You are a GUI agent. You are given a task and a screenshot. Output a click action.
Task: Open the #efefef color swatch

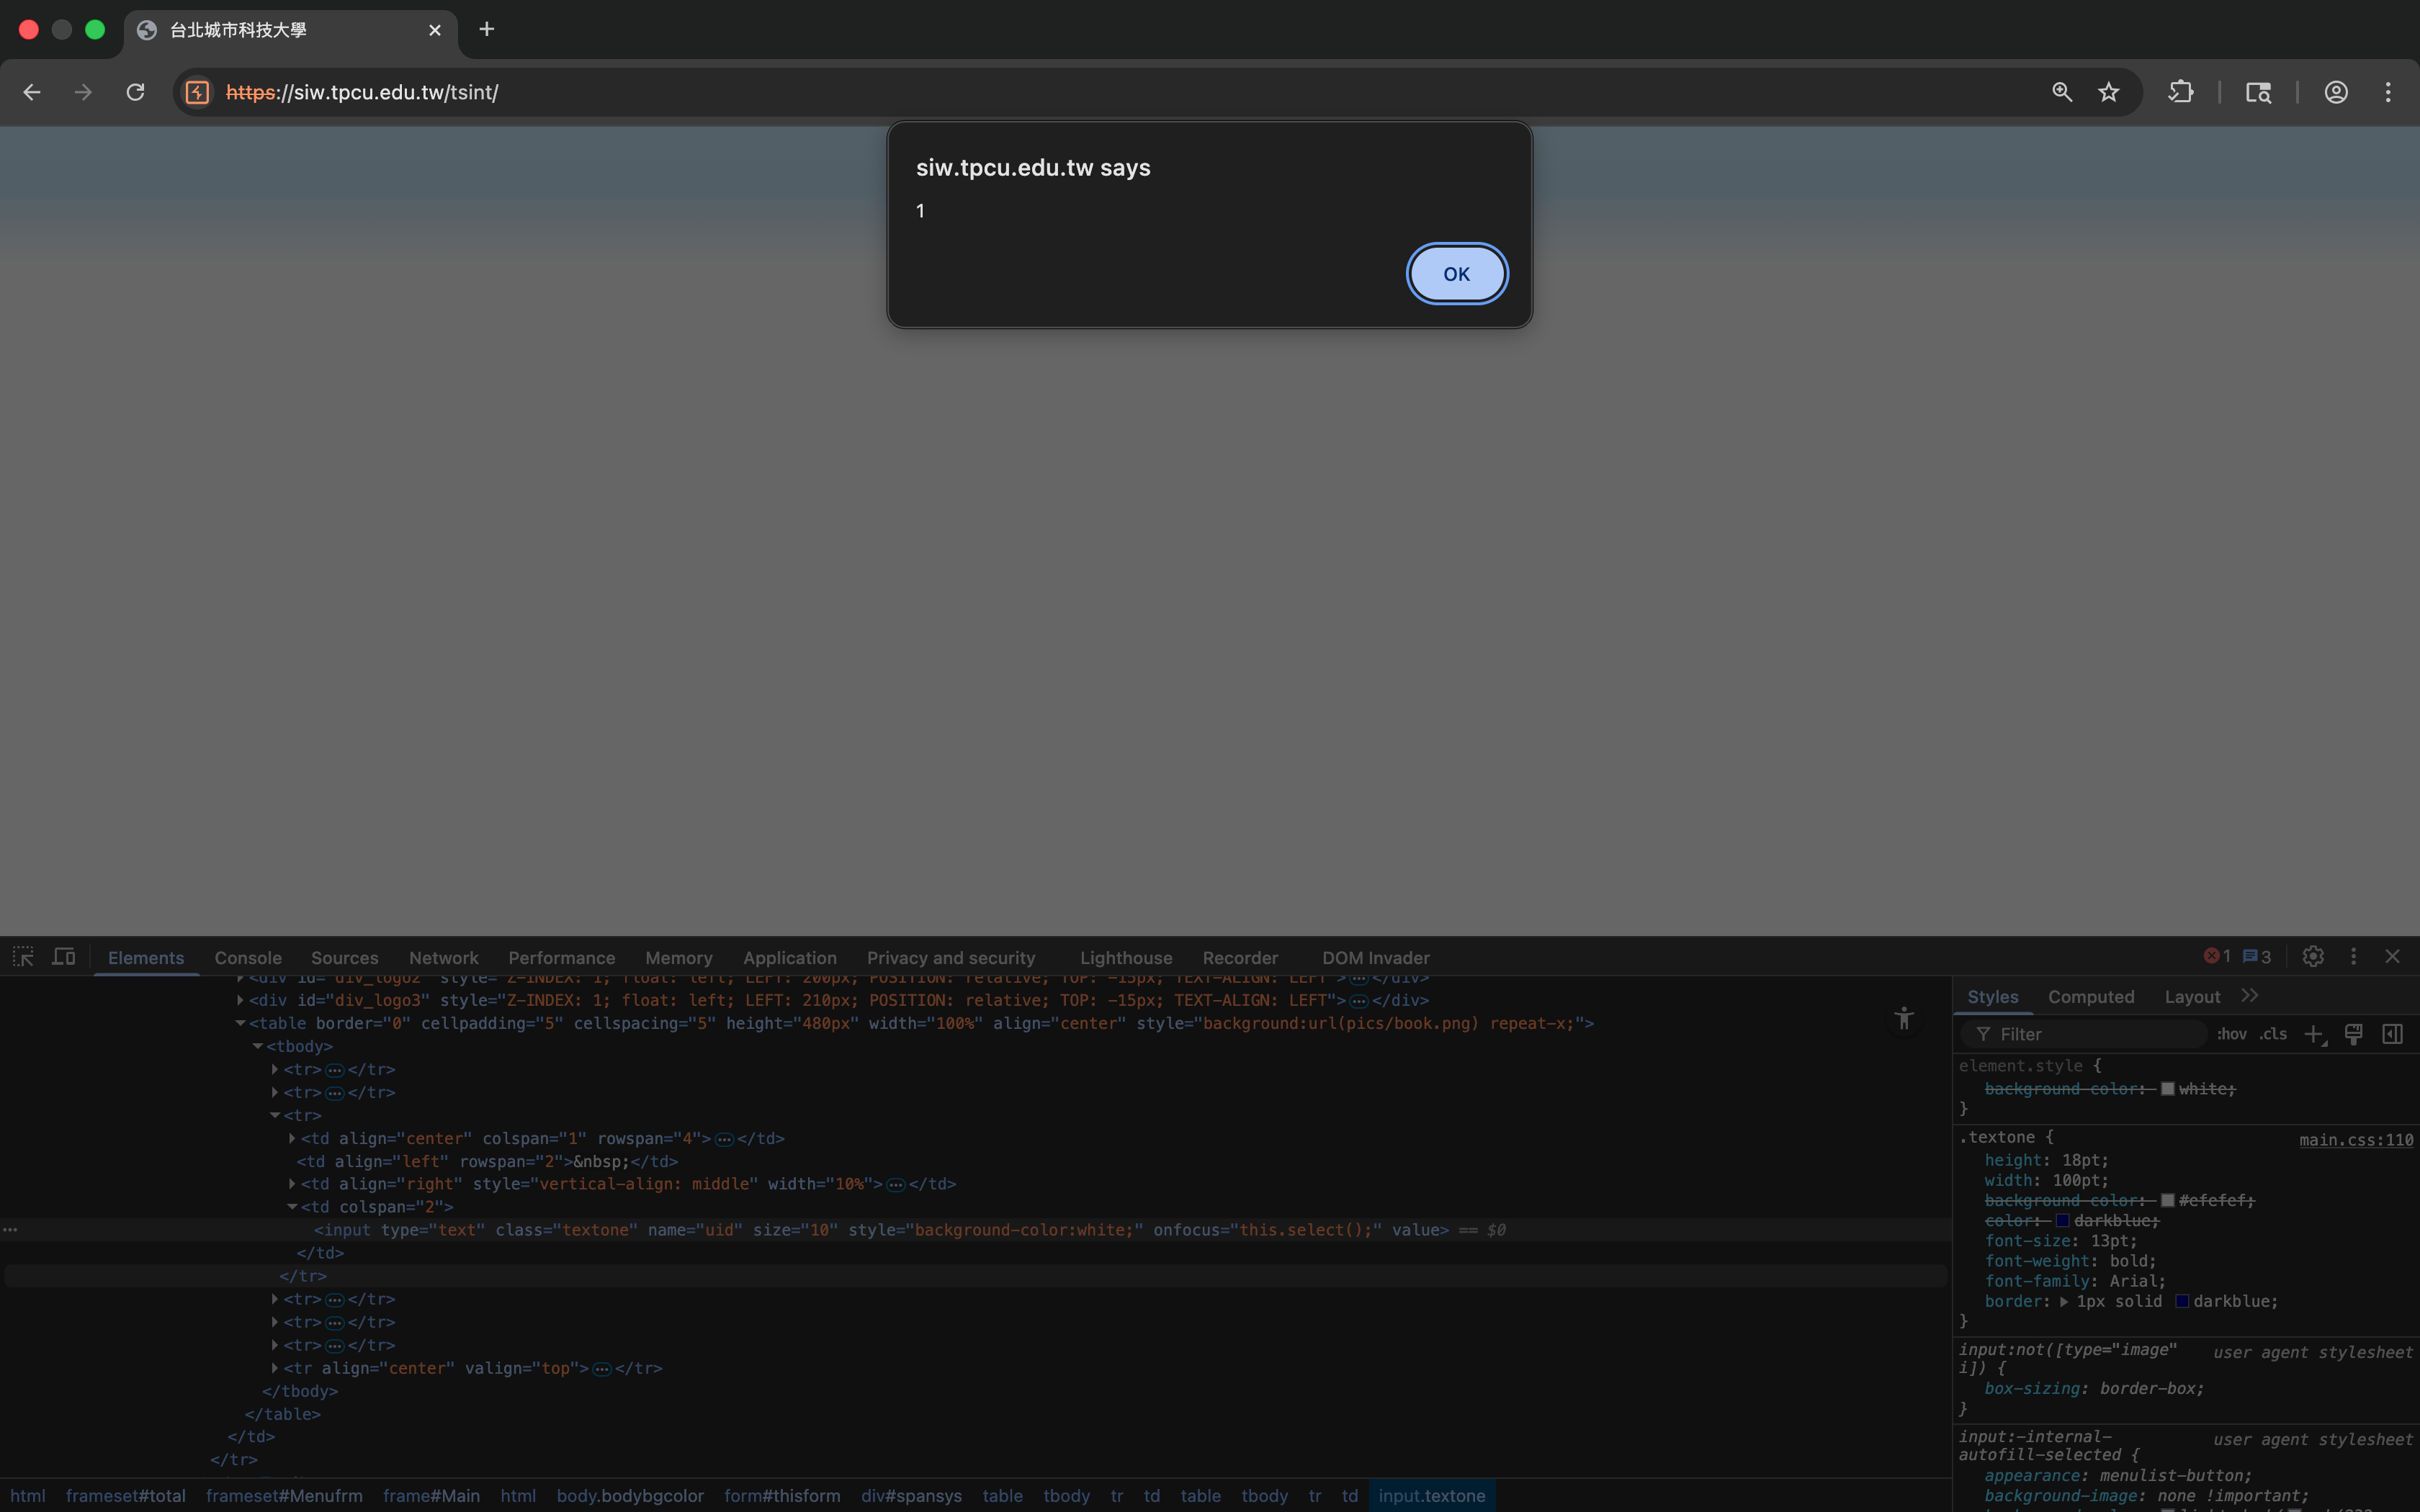pyautogui.click(x=2168, y=1200)
